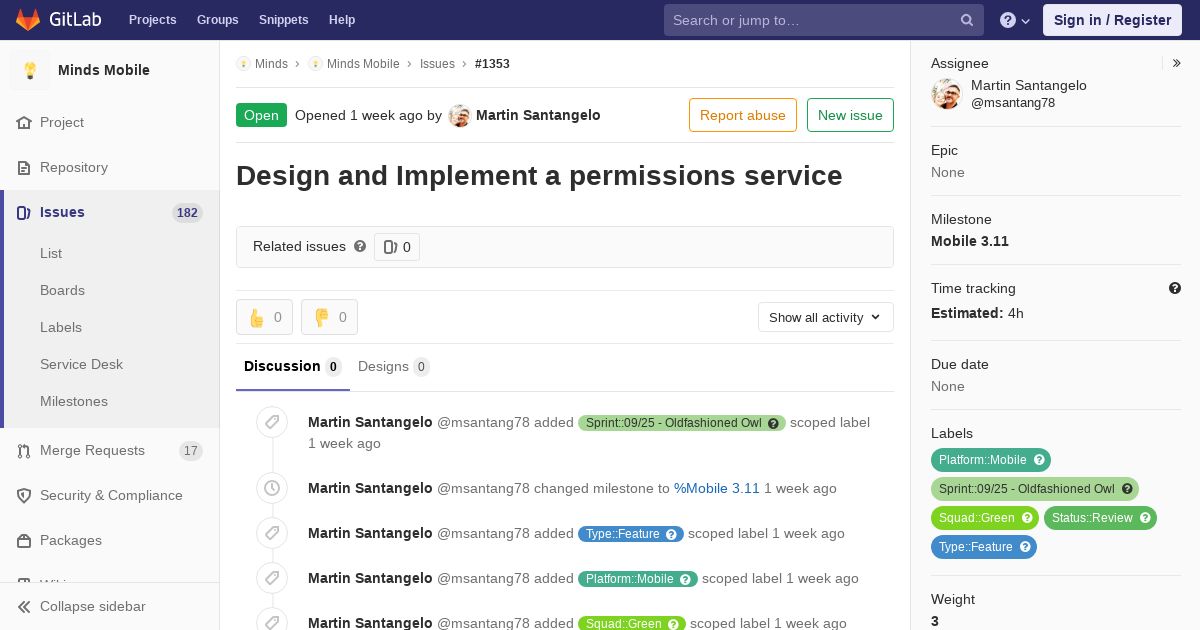Click the help icon on sidebar Sprint Oldfashioned Owl label

[1127, 489]
